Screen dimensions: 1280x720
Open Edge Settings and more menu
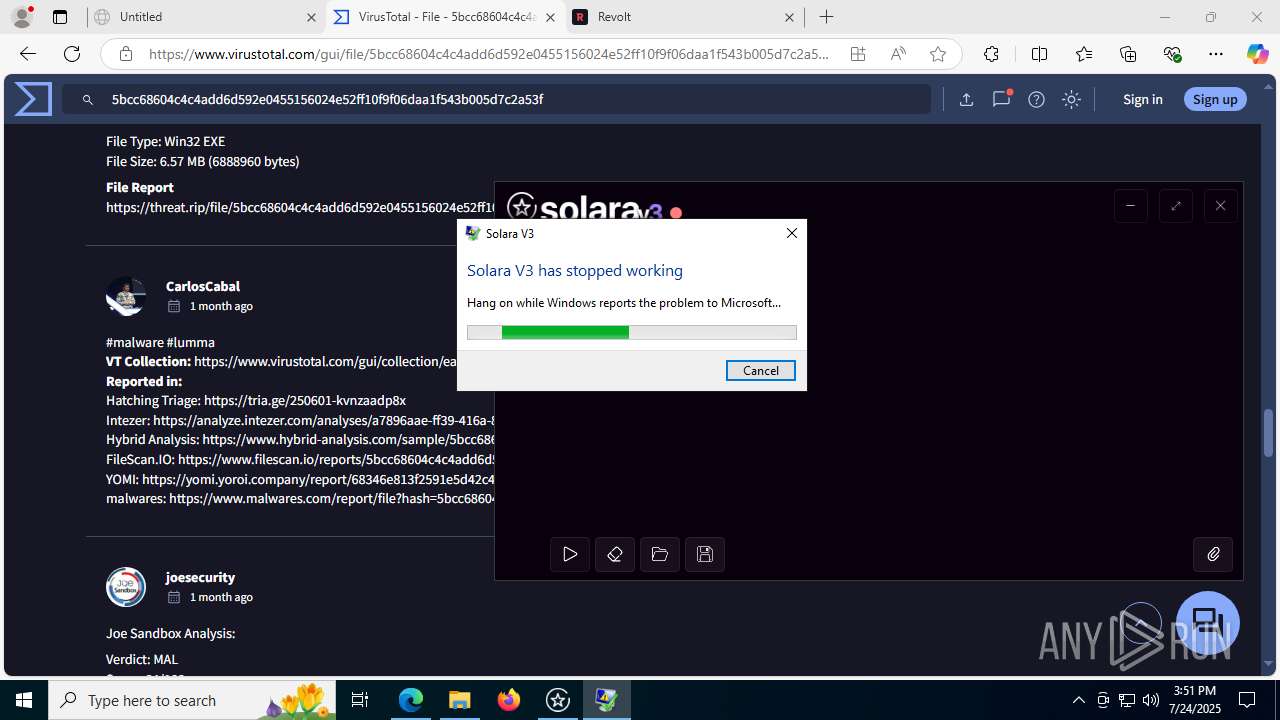point(1216,54)
